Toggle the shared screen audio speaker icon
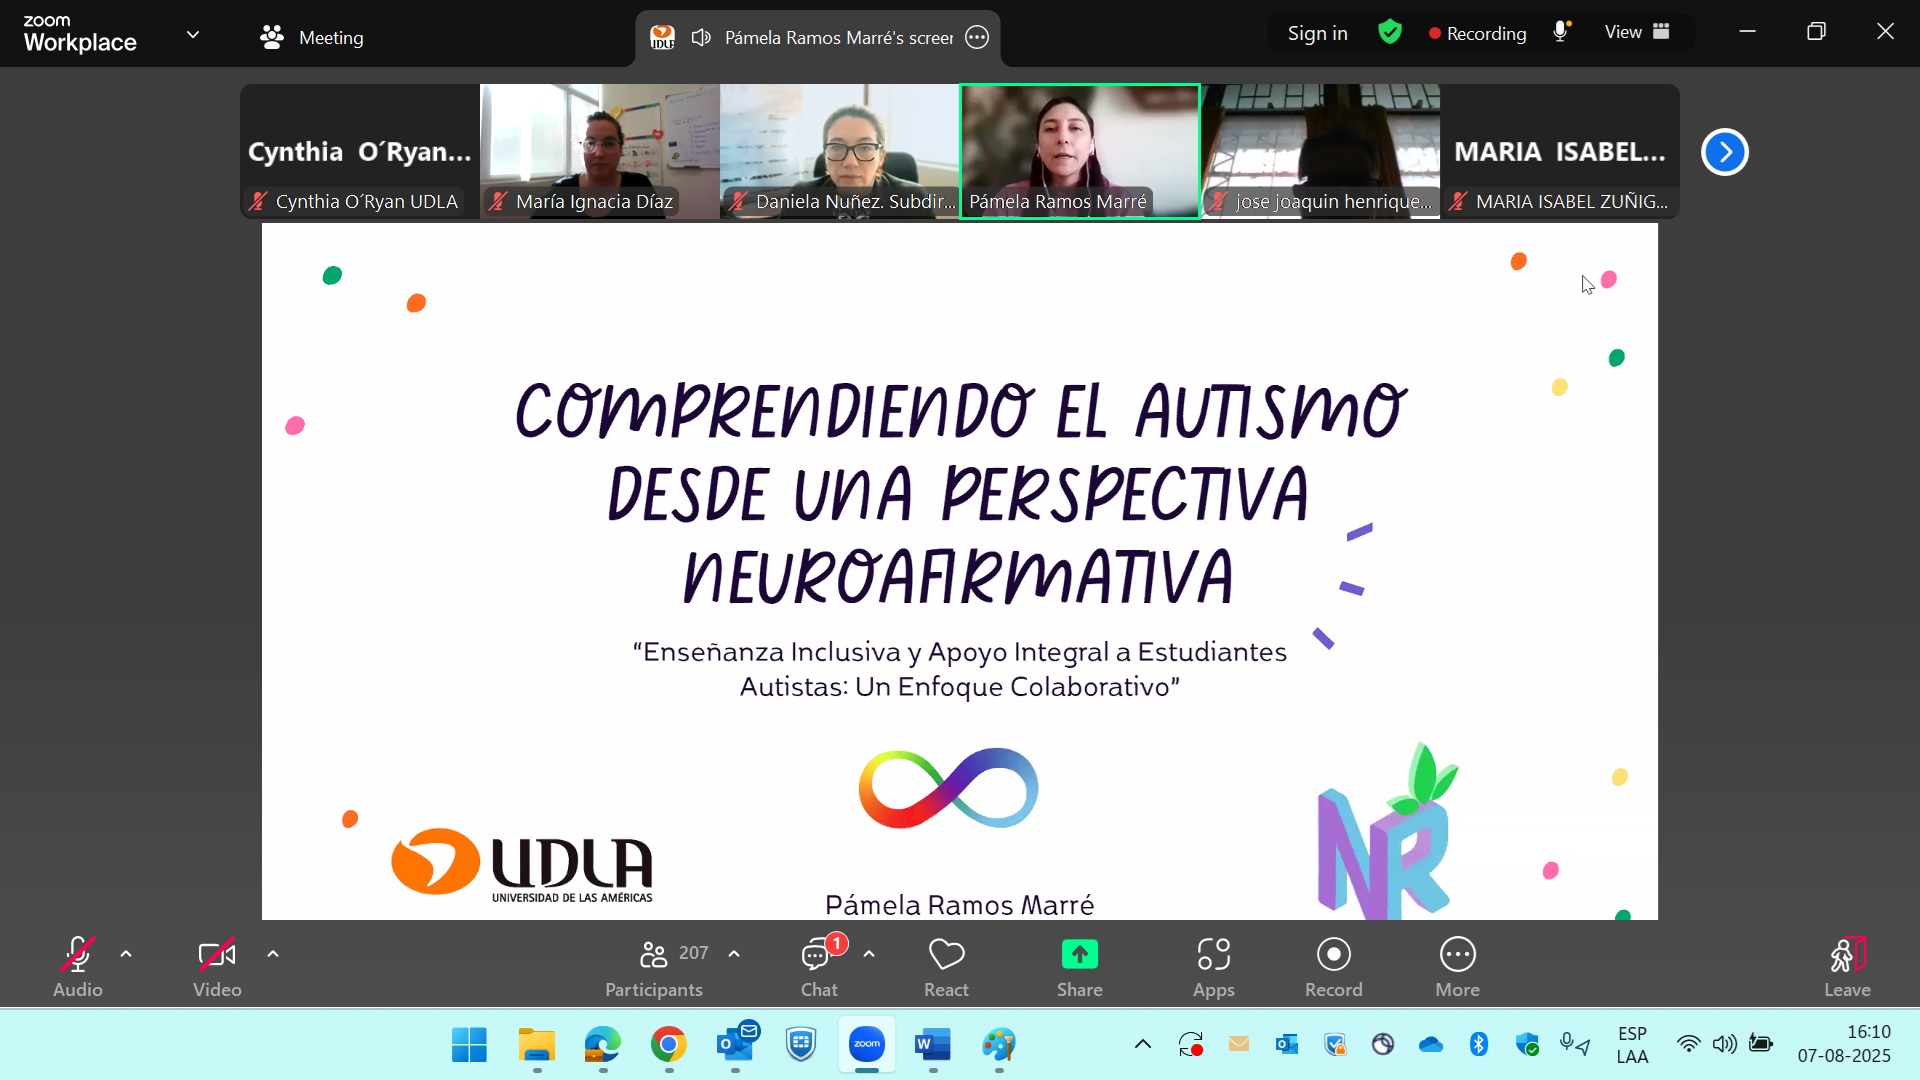Viewport: 1920px width, 1080px height. click(x=702, y=38)
